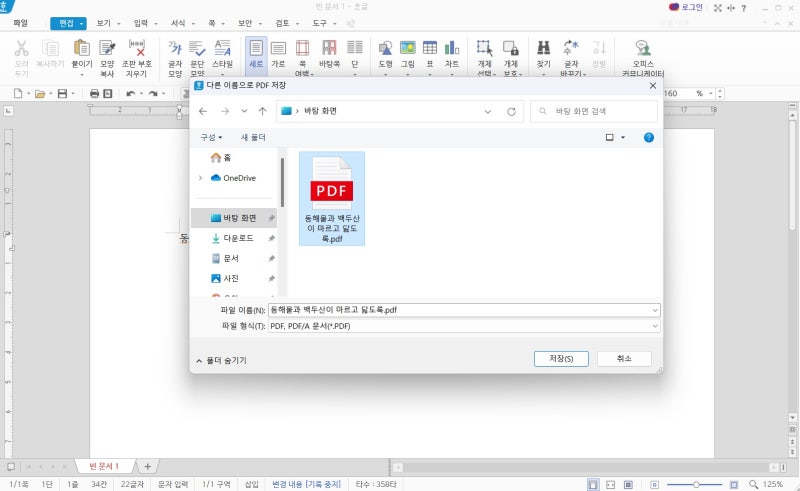
Task: Click the undo arrow in quick toolbar
Action: (131, 93)
